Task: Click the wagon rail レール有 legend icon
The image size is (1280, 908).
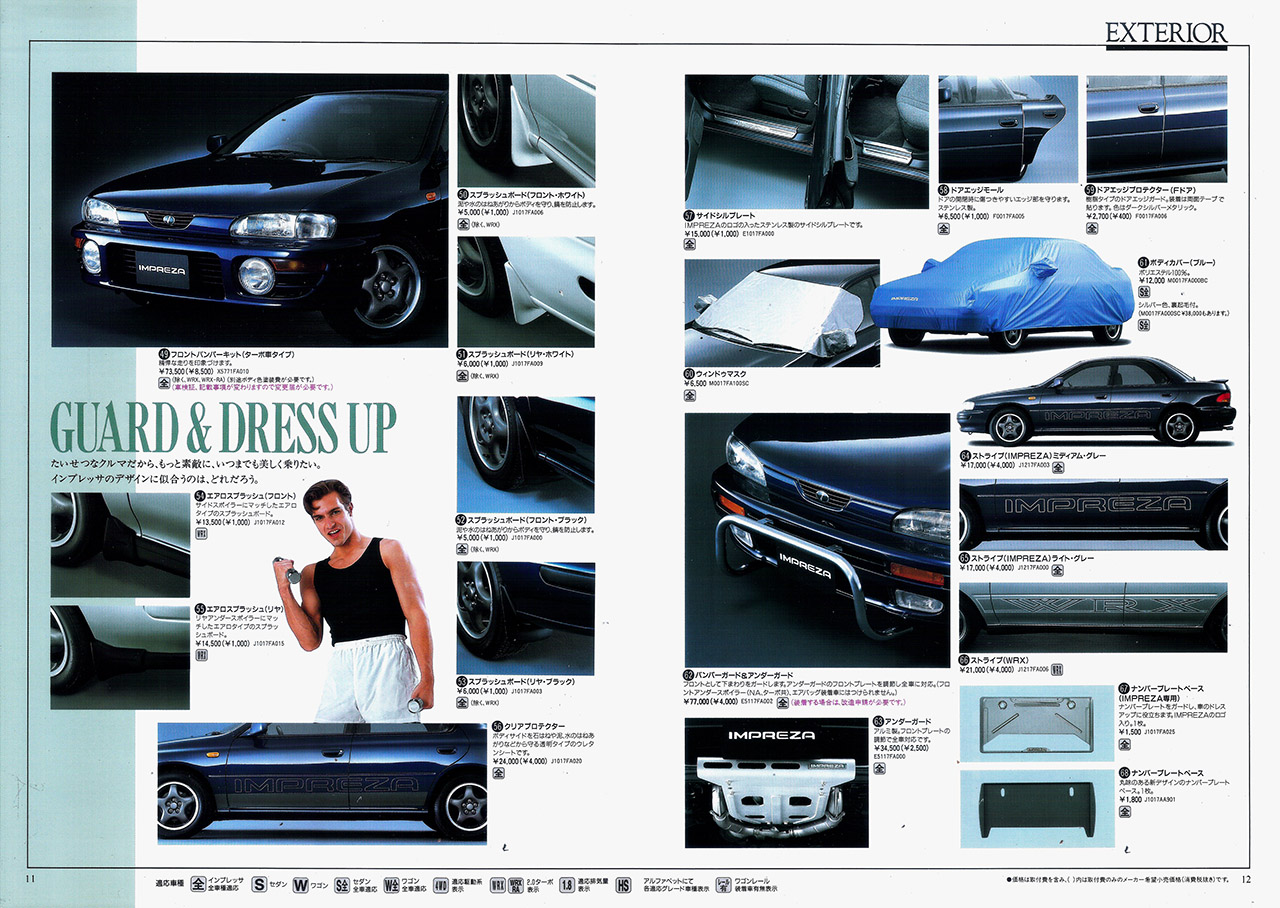Action: (722, 885)
